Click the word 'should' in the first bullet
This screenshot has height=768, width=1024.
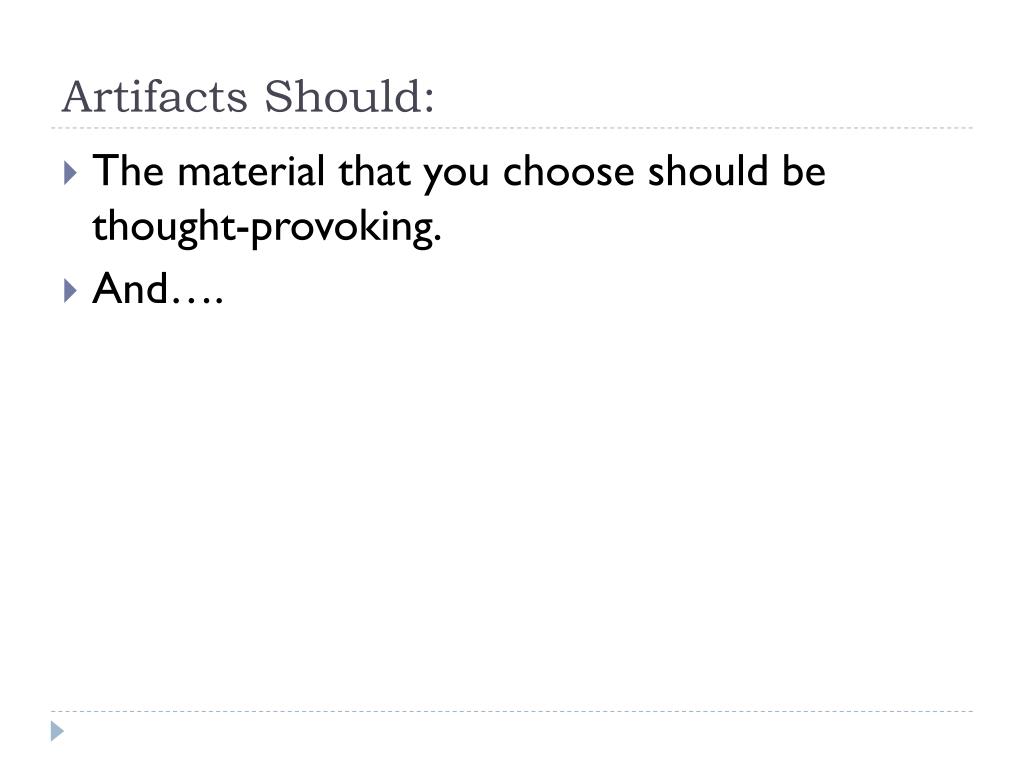coord(707,171)
